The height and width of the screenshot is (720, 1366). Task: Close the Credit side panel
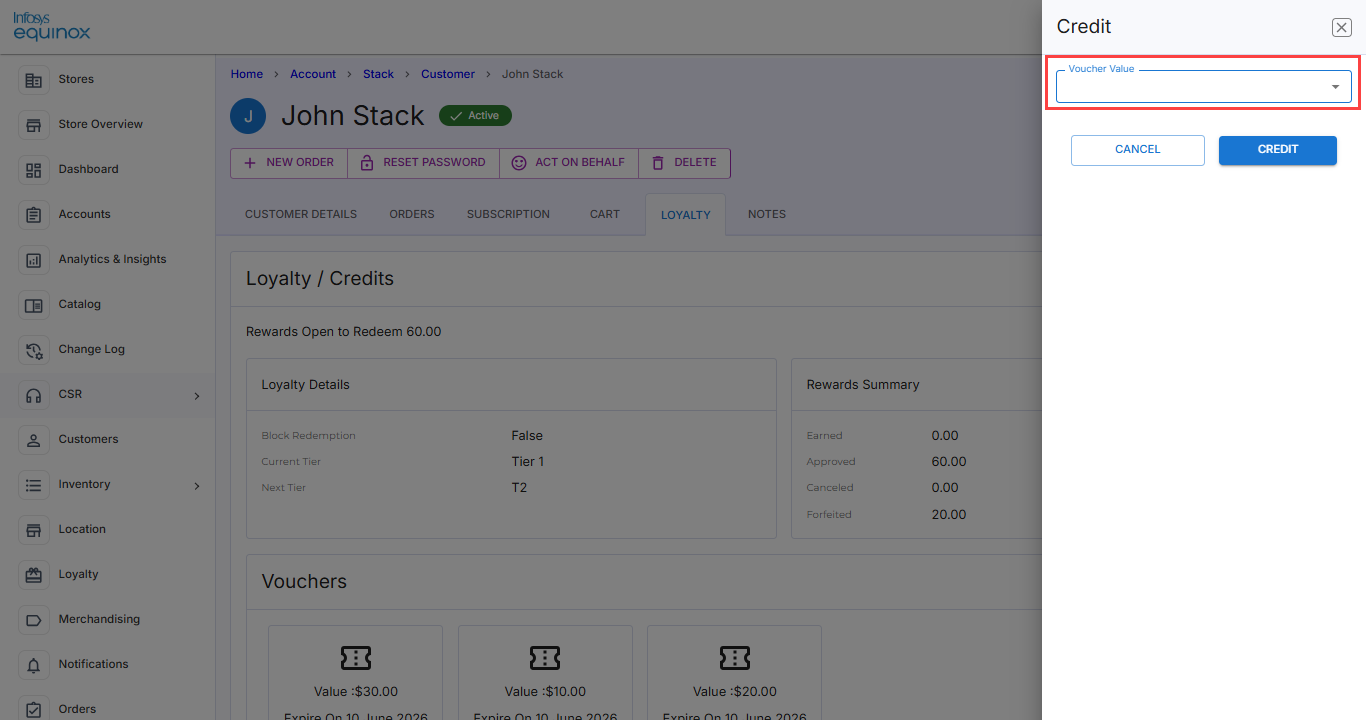1342,28
